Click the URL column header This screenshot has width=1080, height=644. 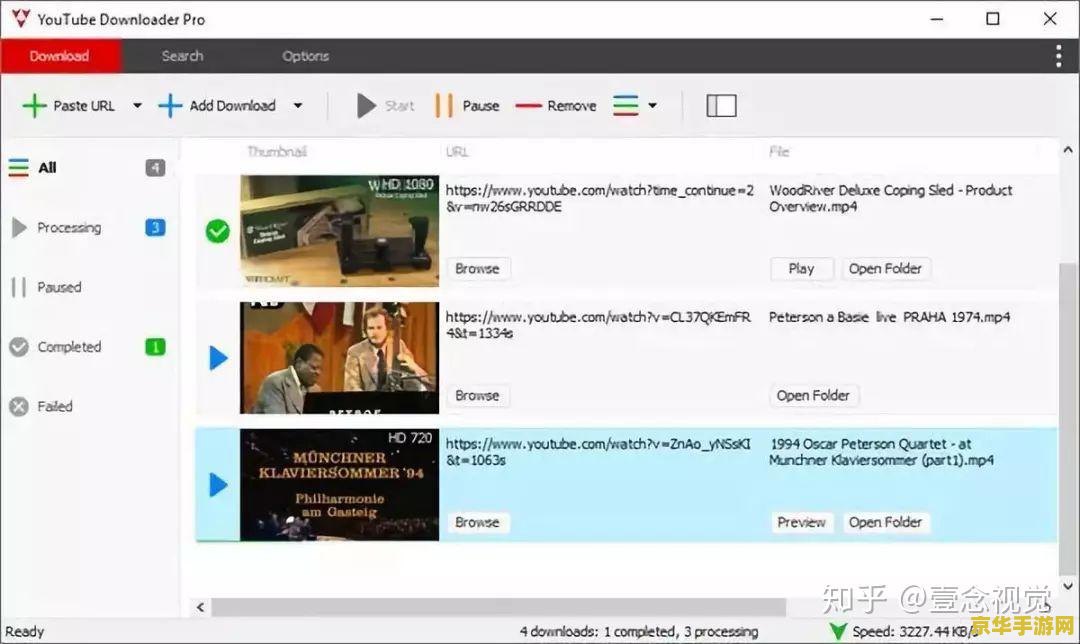tap(457, 152)
